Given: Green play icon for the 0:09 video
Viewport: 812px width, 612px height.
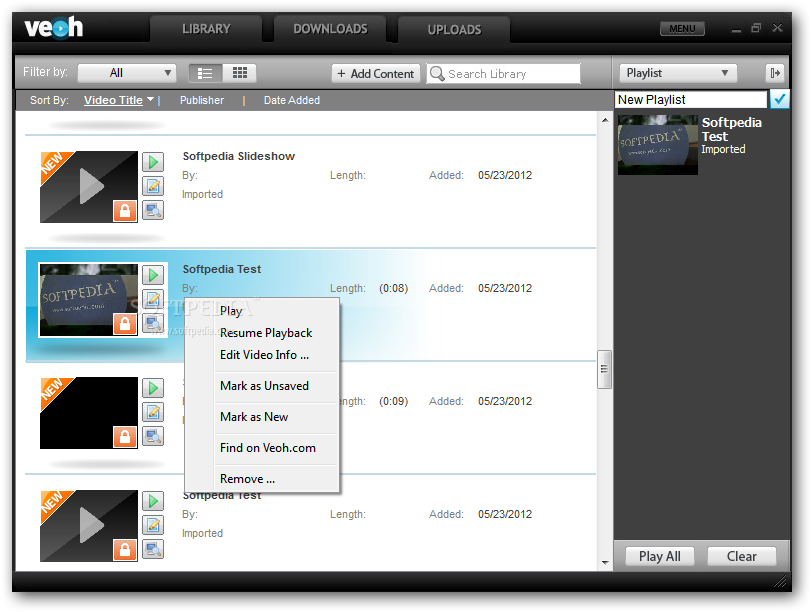Looking at the screenshot, I should (x=153, y=388).
